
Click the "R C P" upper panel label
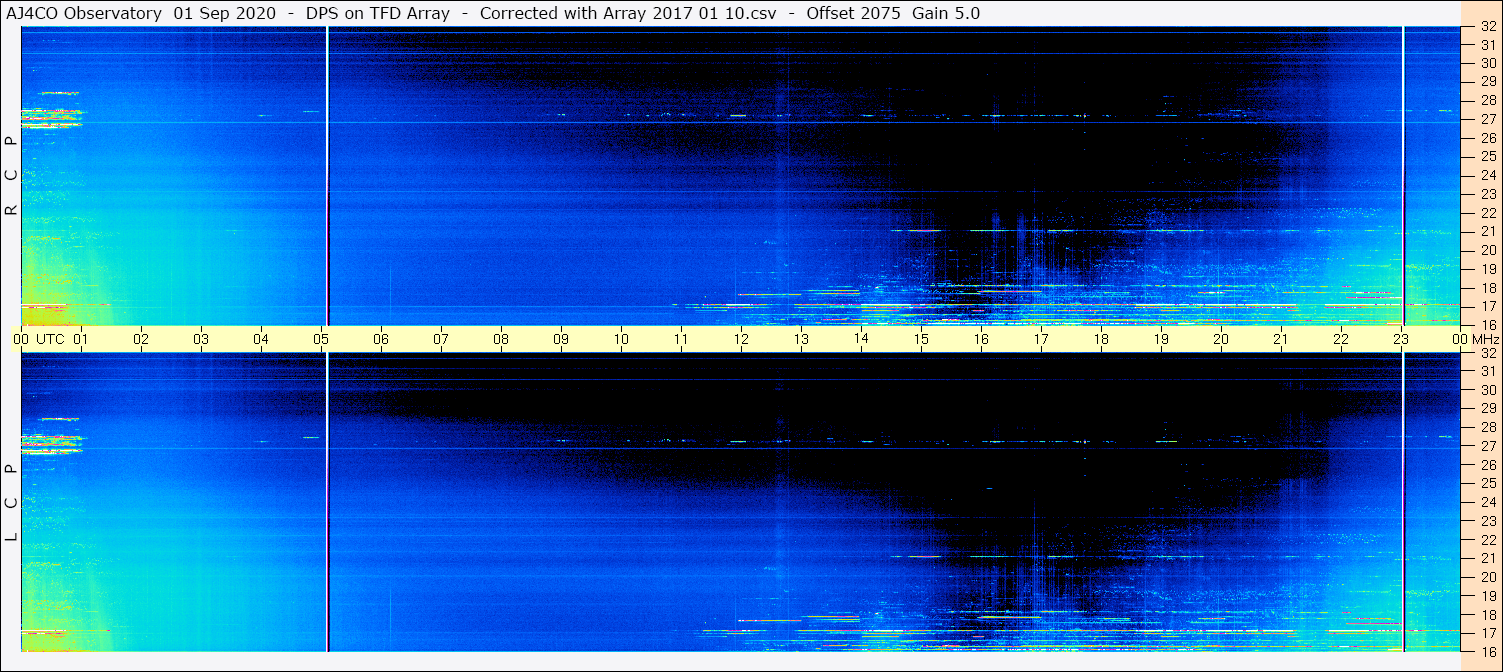(x=11, y=176)
